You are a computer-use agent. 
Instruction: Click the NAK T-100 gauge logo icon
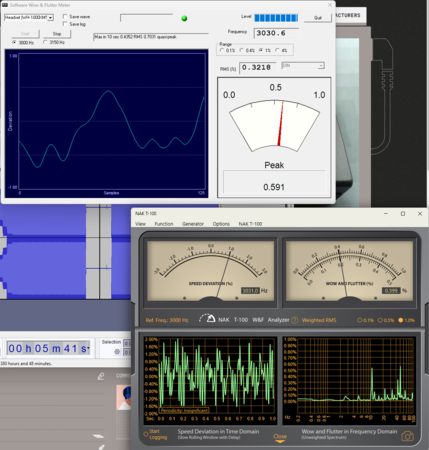tap(207, 318)
